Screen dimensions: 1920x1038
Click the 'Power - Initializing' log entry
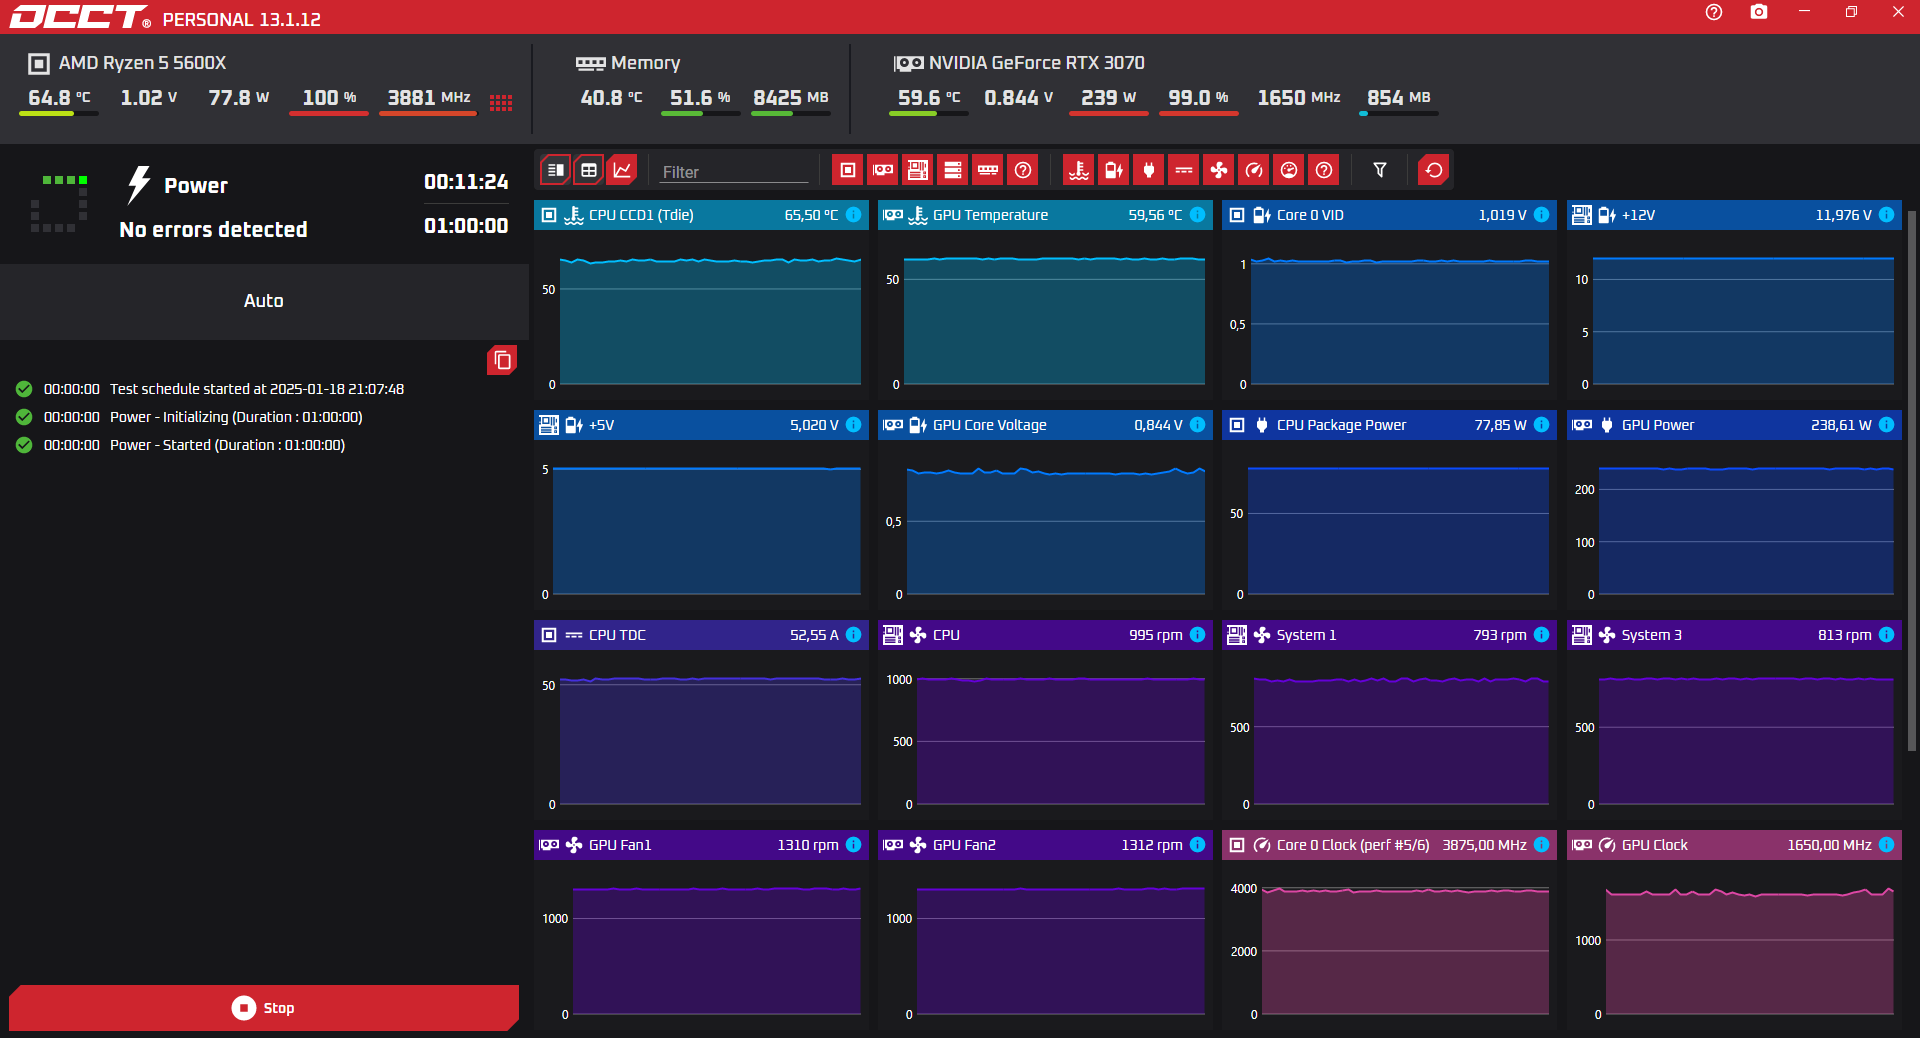(x=189, y=417)
